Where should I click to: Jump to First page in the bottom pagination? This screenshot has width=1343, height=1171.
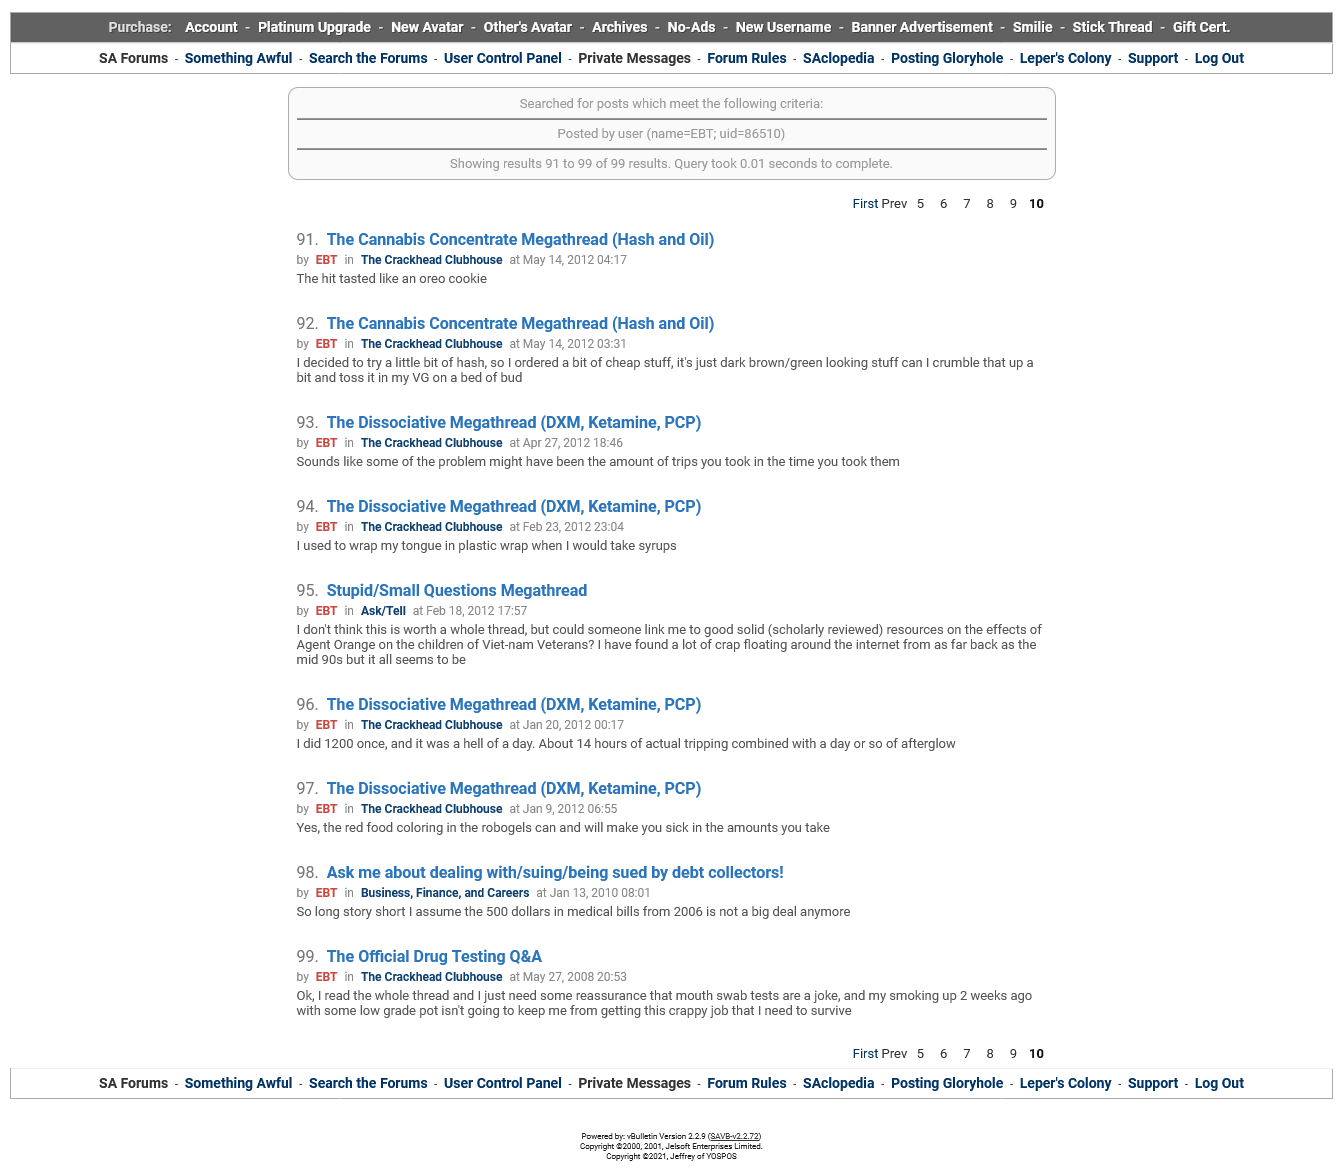coord(865,1053)
